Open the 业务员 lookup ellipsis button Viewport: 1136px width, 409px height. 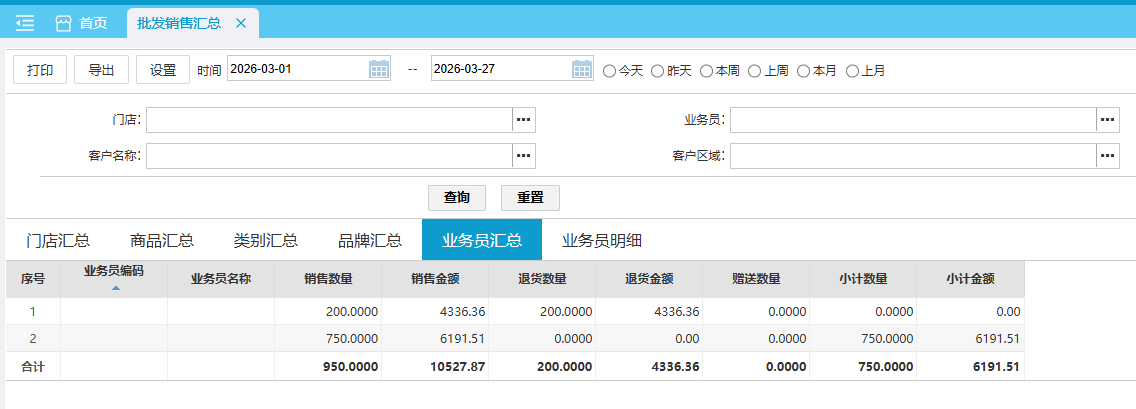1107,120
